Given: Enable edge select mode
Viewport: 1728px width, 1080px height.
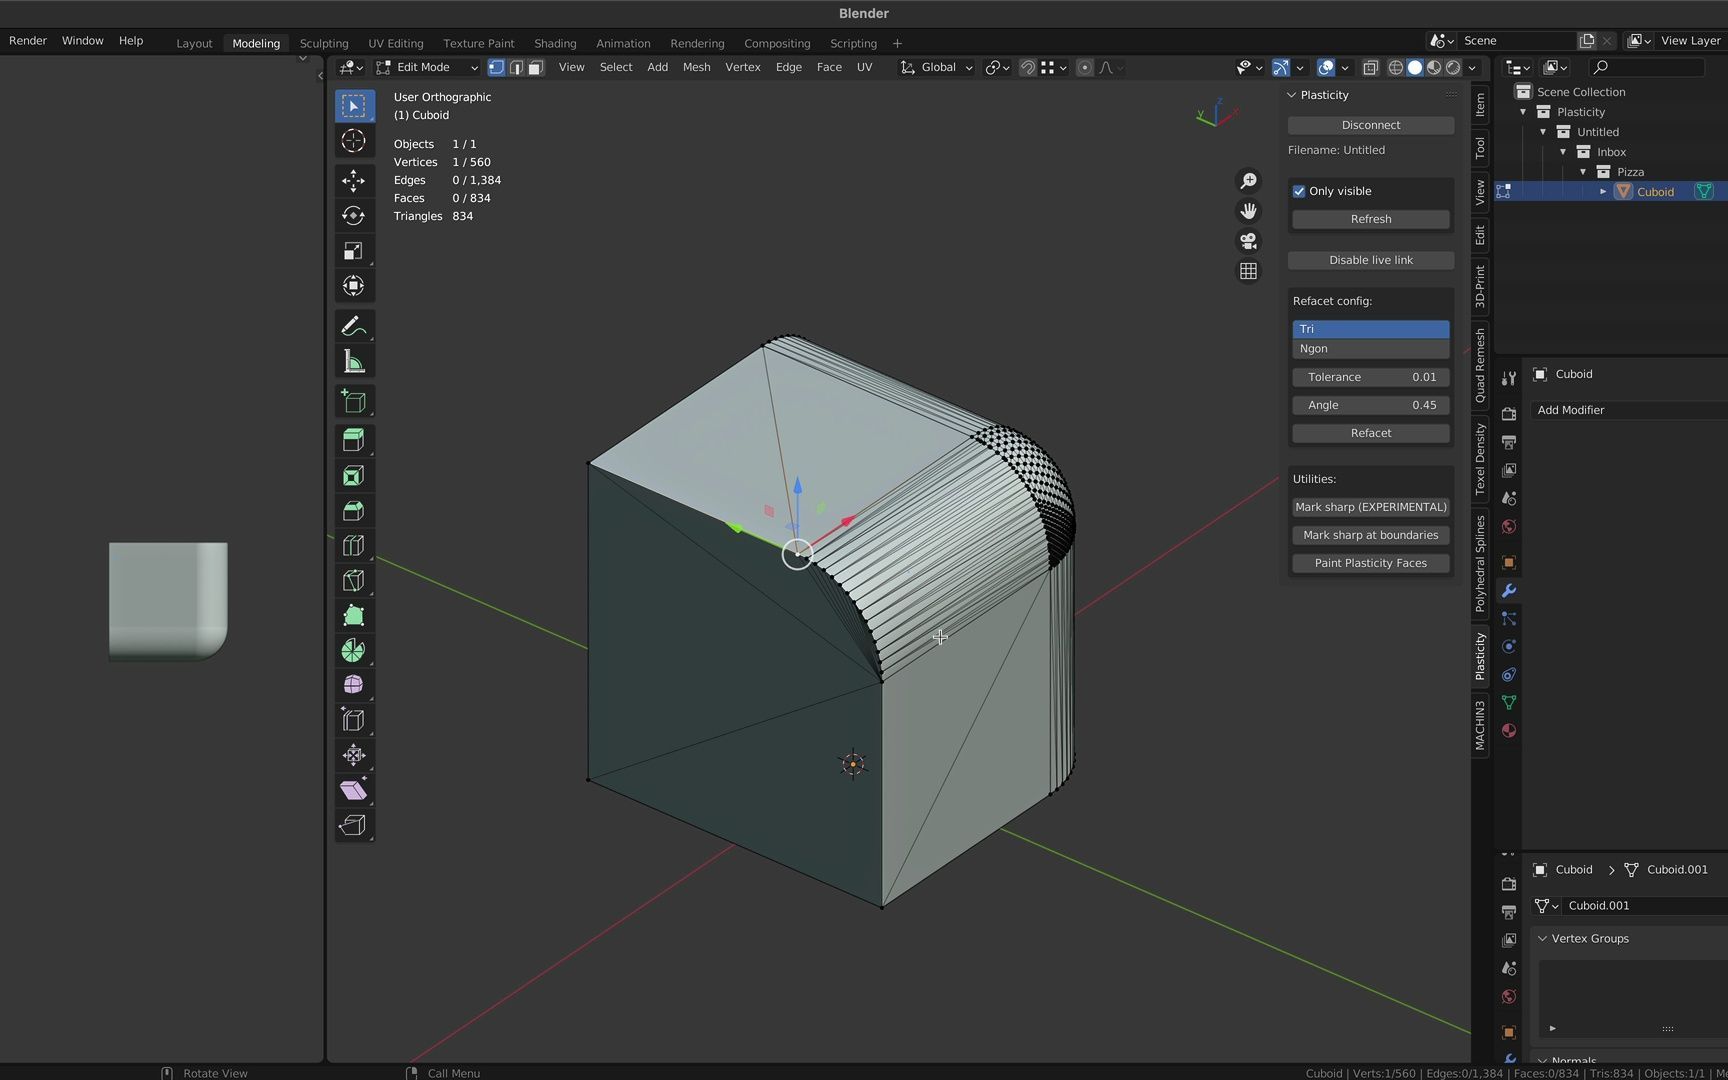Looking at the screenshot, I should (x=516, y=67).
